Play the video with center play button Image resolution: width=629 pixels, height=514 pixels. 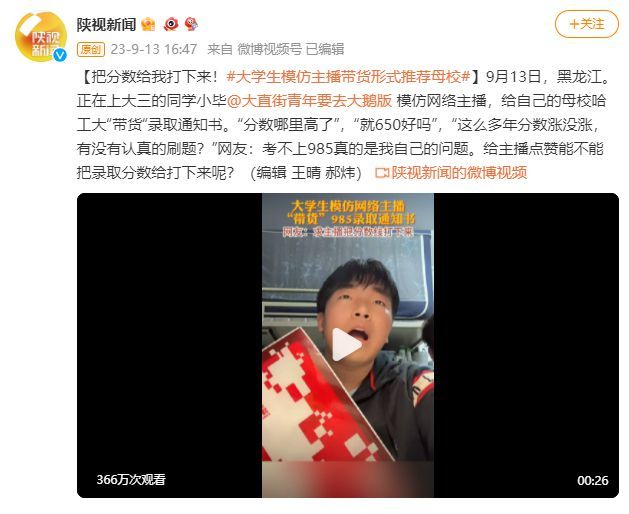click(347, 345)
